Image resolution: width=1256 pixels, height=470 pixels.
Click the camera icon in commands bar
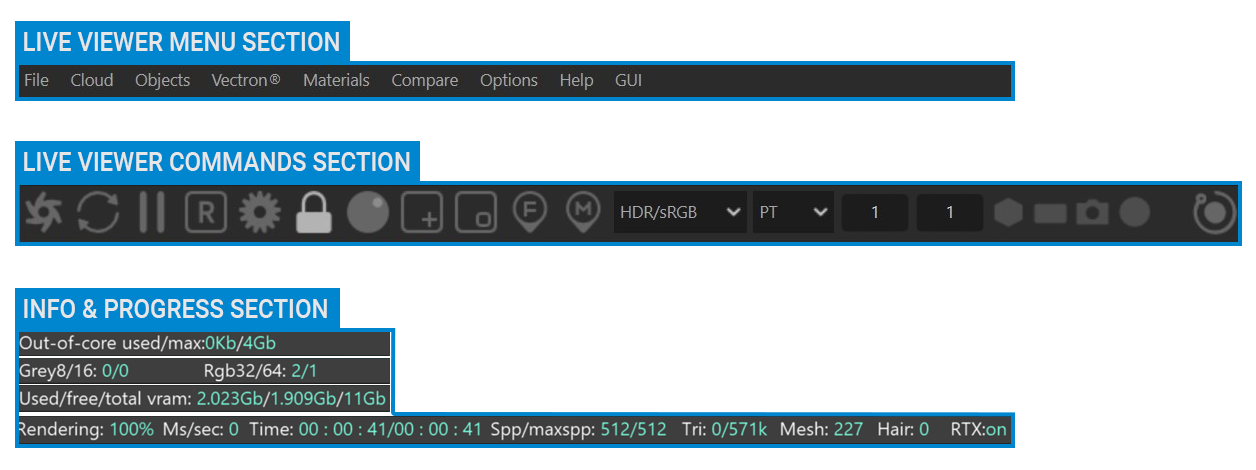coord(1092,212)
